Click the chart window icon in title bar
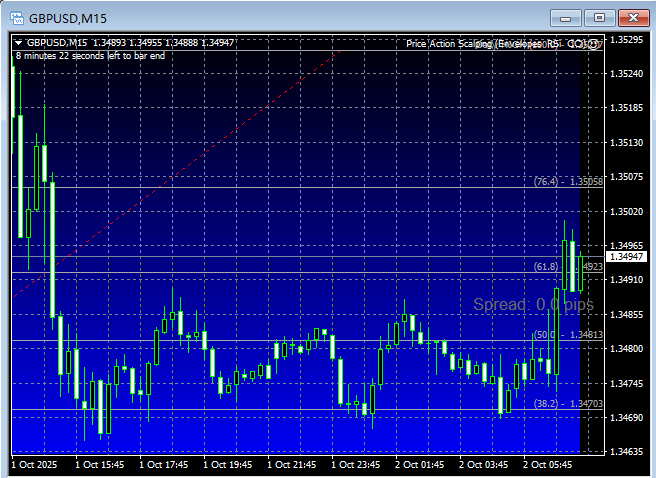Image resolution: width=656 pixels, height=478 pixels. 16,18
